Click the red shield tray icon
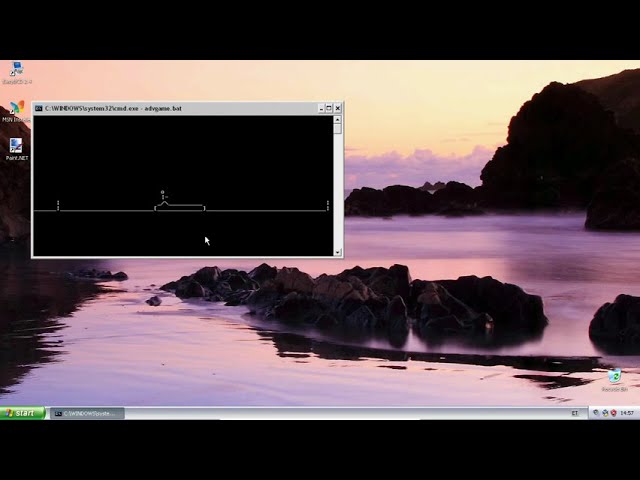This screenshot has width=640, height=480. (x=613, y=413)
